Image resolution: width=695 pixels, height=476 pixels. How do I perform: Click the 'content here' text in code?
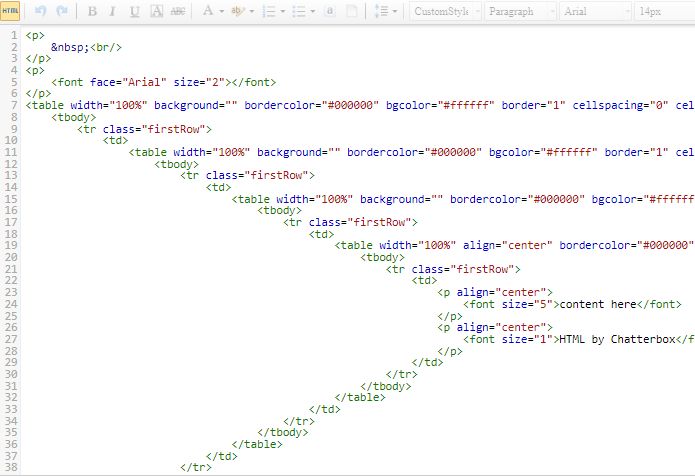coord(598,304)
